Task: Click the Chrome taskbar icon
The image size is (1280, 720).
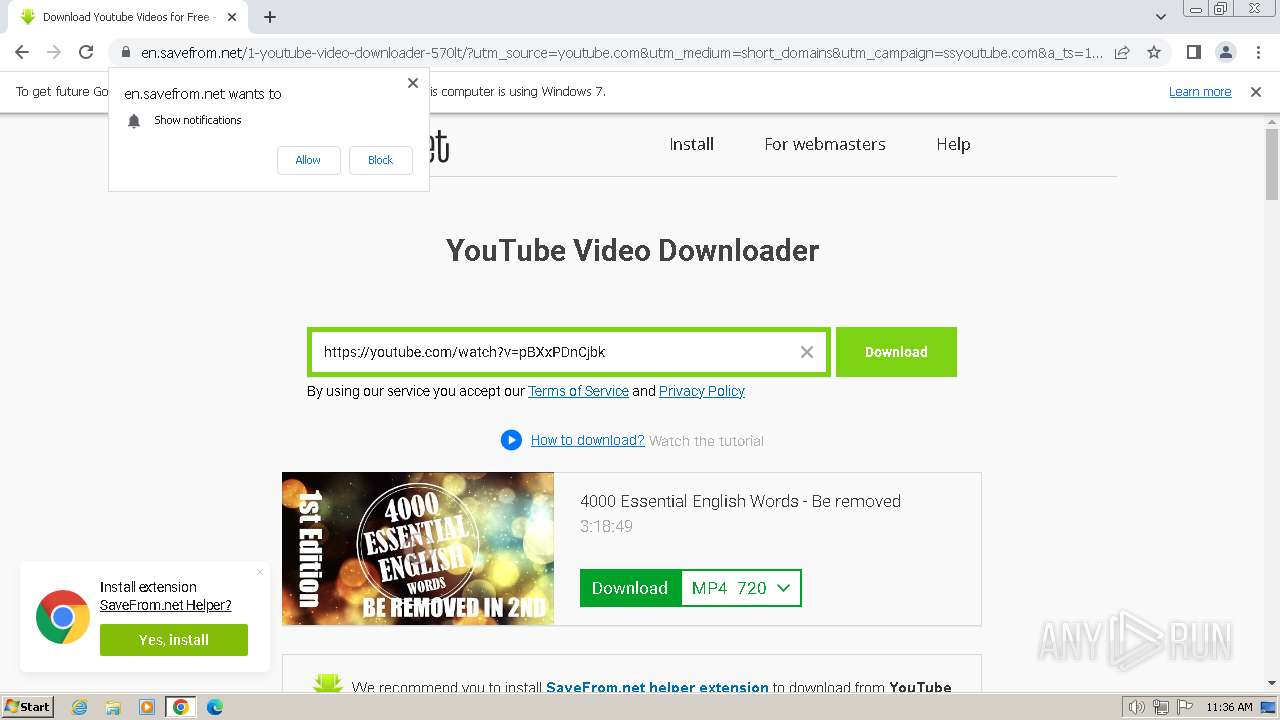Action: point(181,707)
